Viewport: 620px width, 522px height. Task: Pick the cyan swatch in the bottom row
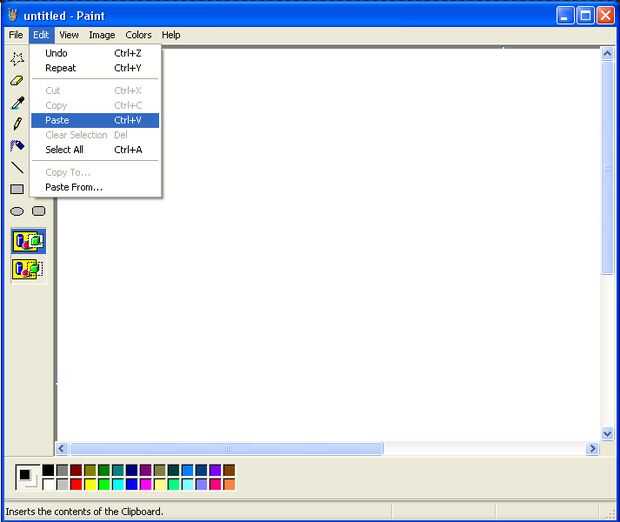pos(118,484)
